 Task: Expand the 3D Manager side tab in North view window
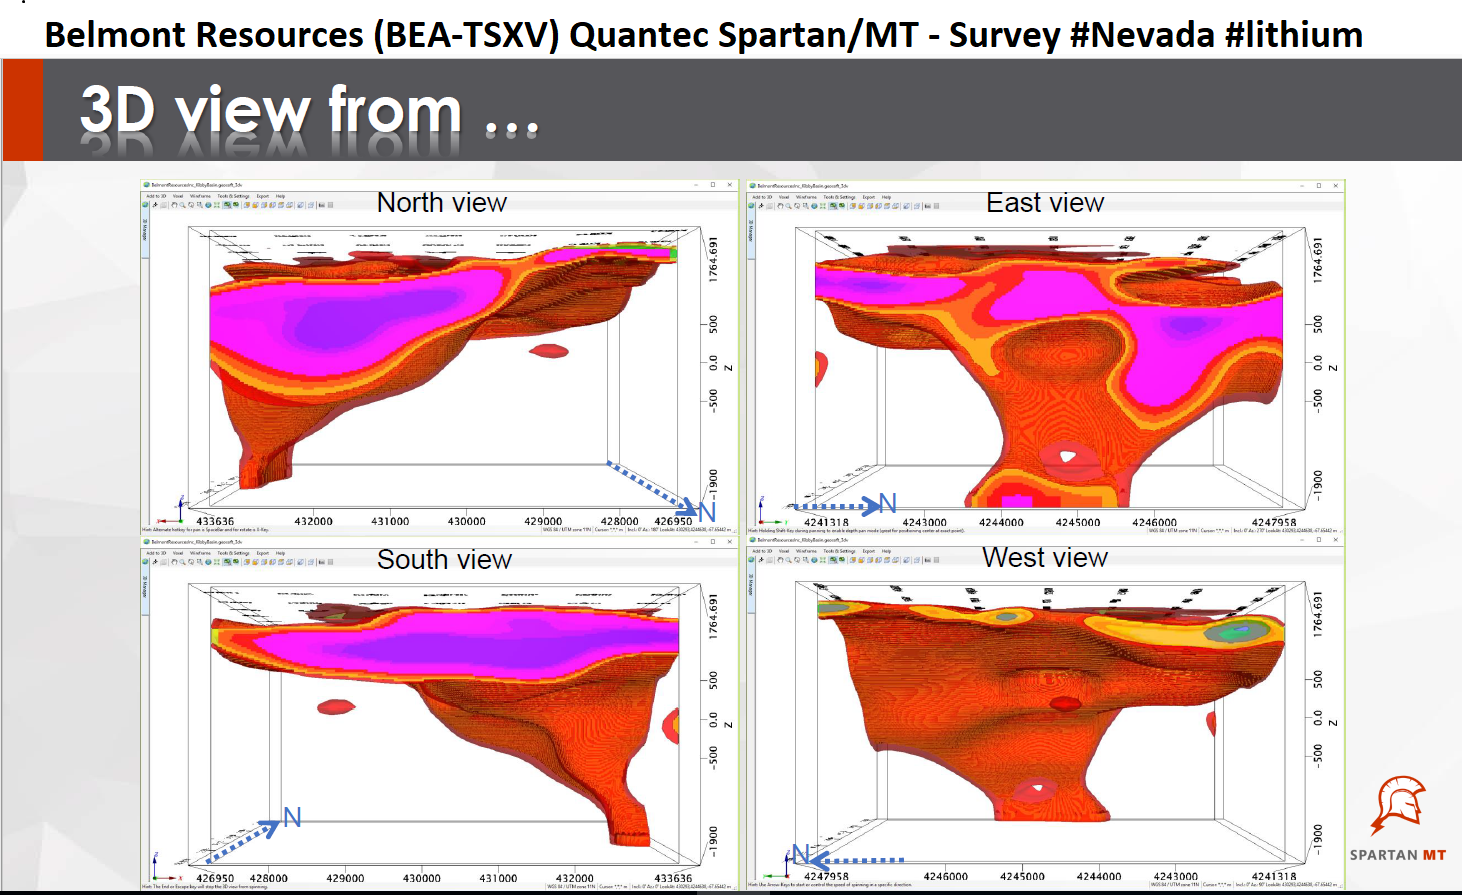[144, 231]
